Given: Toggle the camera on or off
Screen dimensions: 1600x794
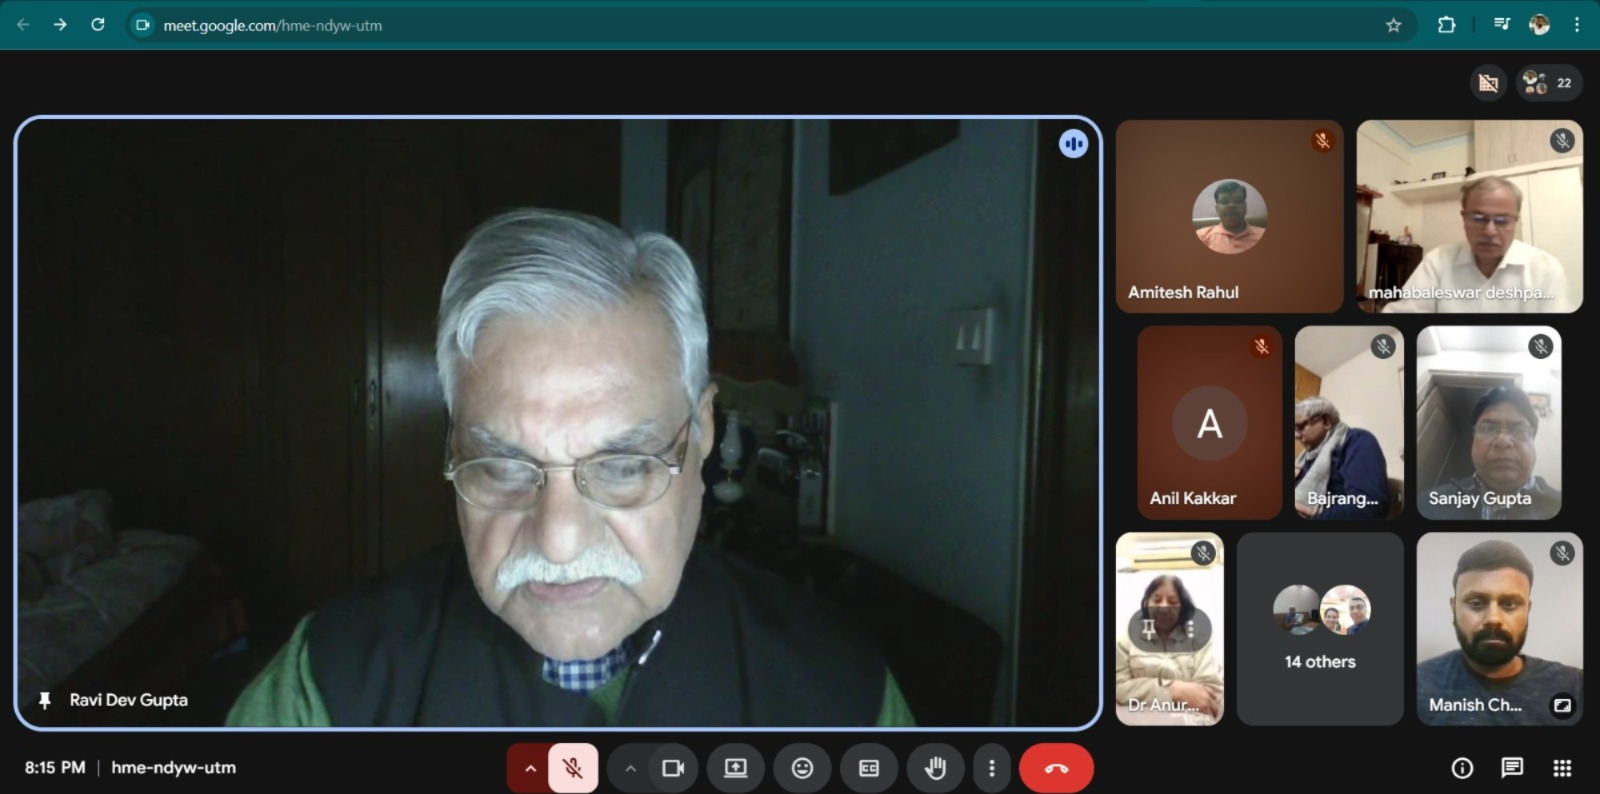Looking at the screenshot, I should pos(673,768).
